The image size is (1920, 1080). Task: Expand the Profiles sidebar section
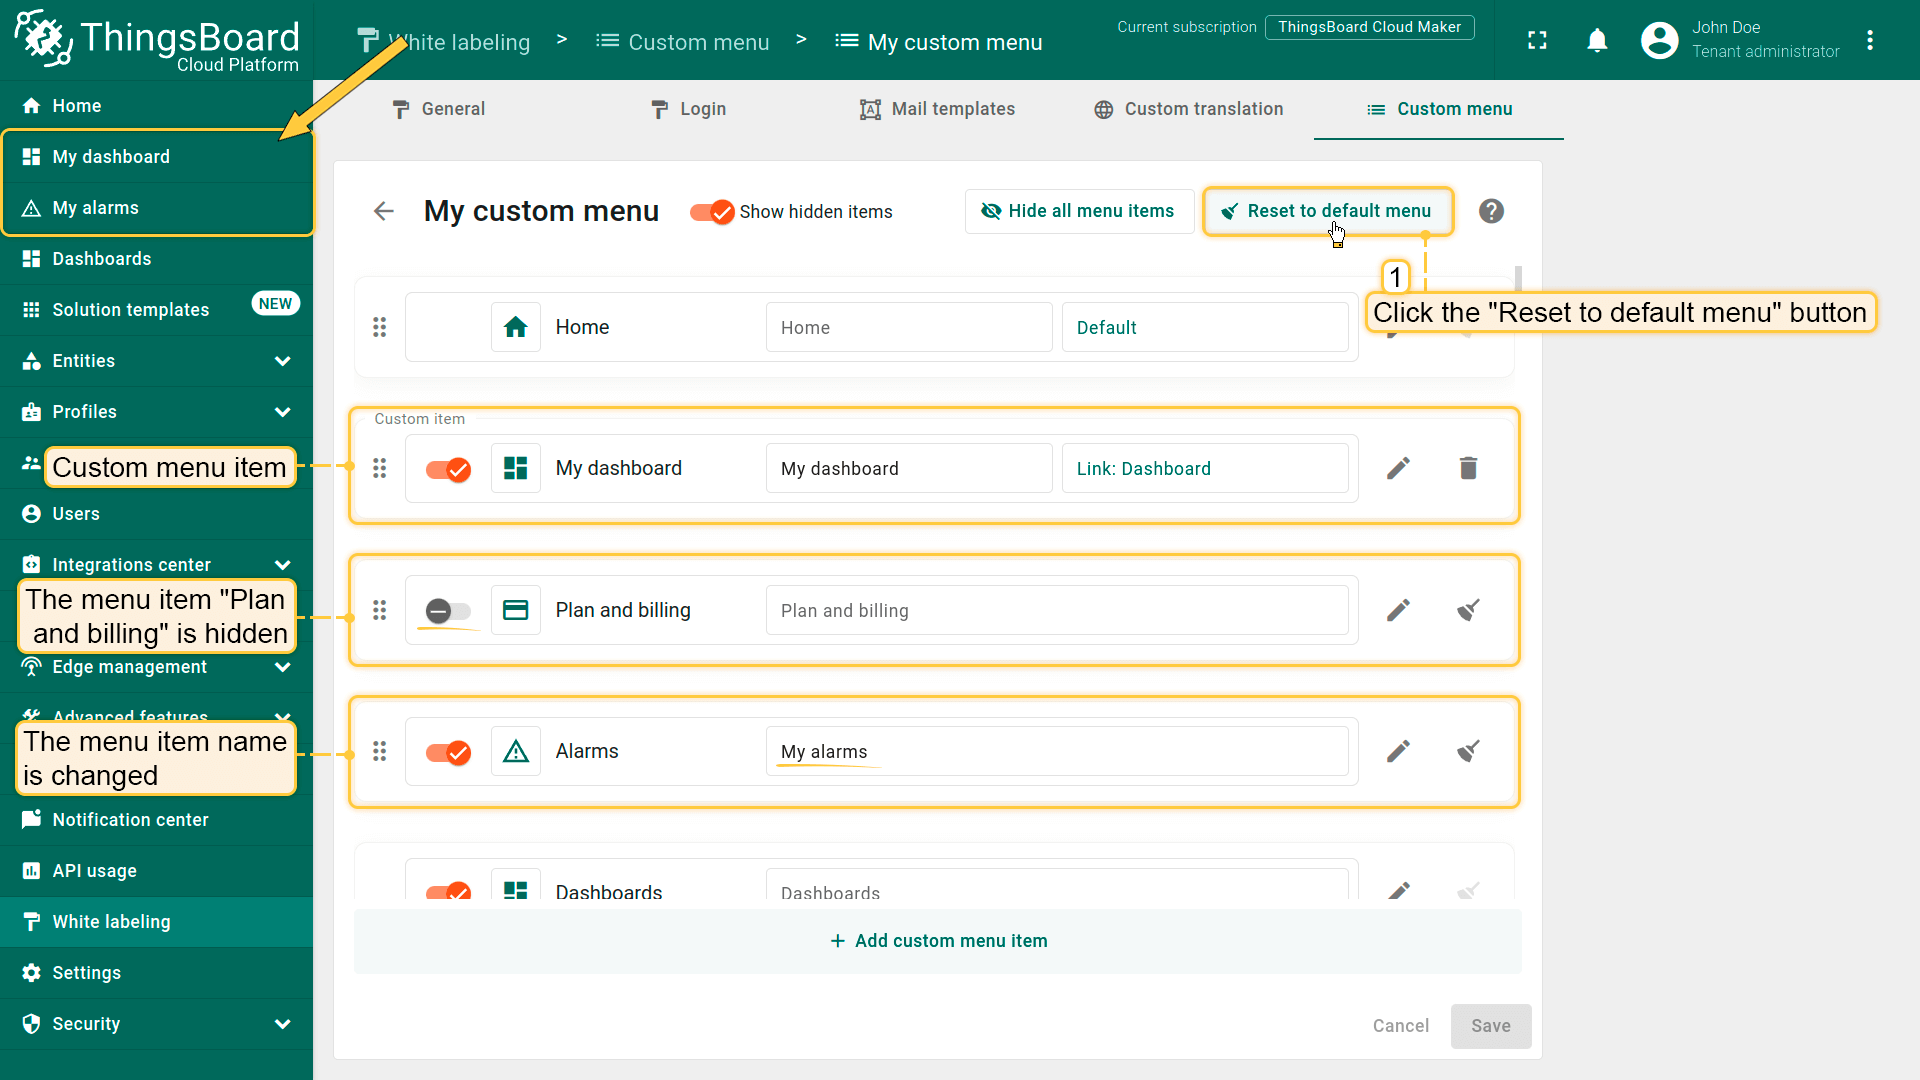(282, 412)
